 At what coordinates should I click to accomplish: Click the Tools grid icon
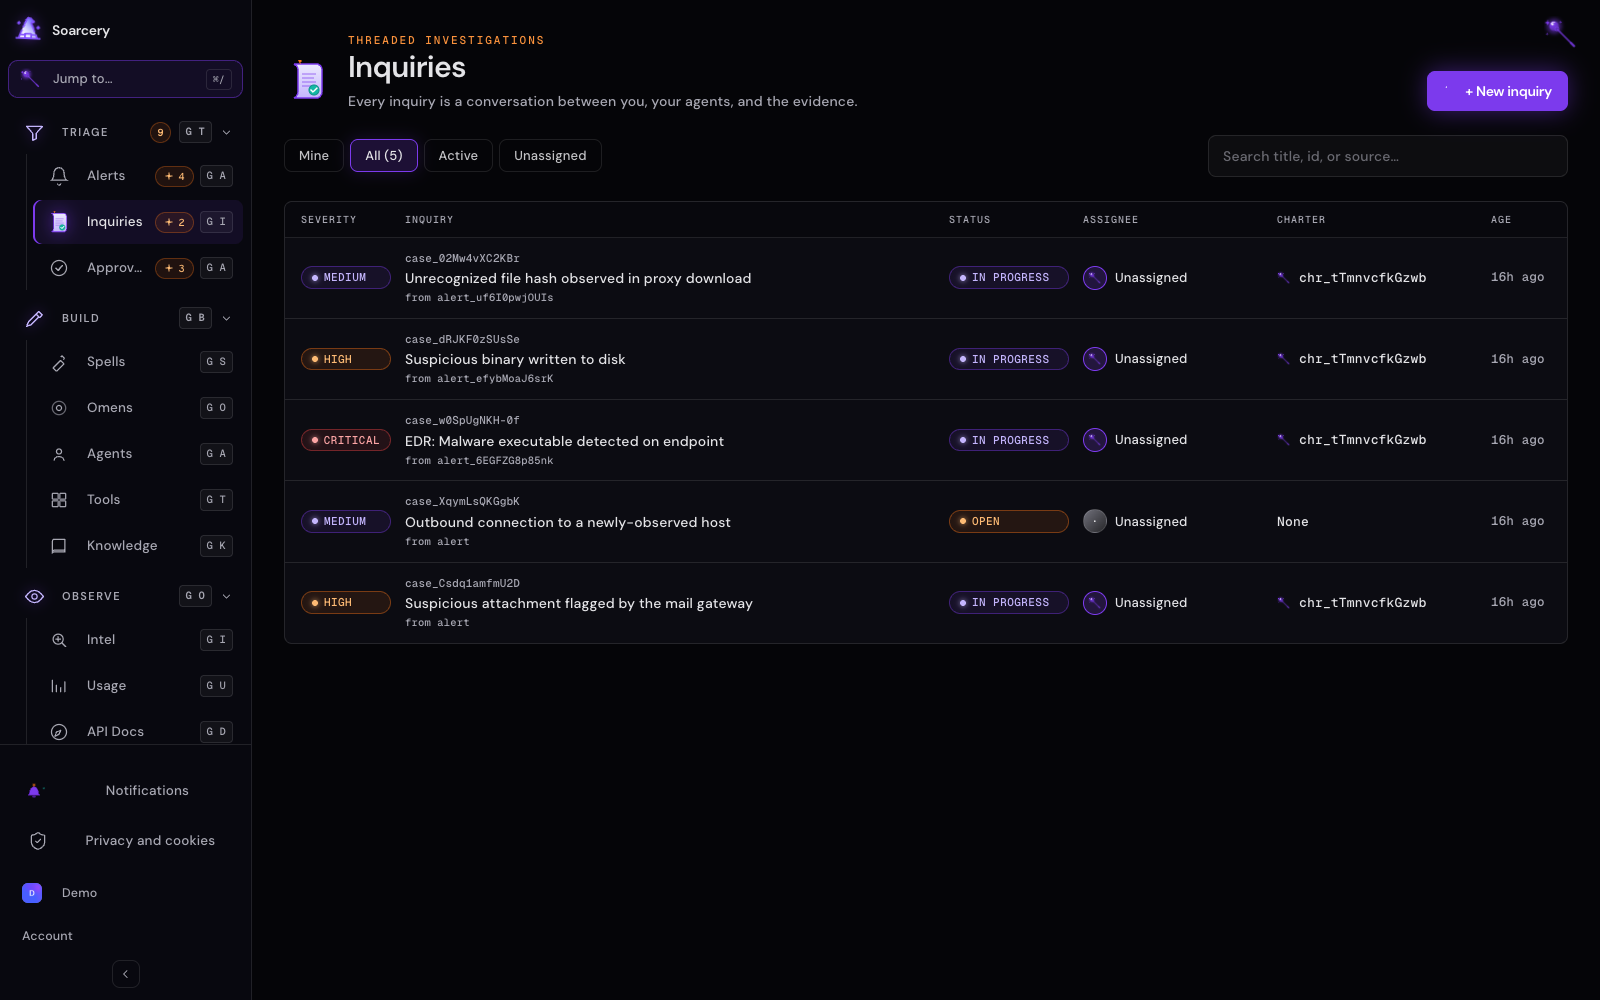[x=59, y=500]
